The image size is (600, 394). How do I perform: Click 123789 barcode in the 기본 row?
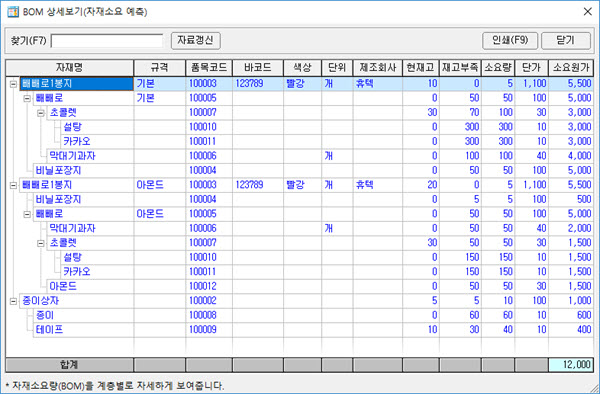[x=258, y=84]
